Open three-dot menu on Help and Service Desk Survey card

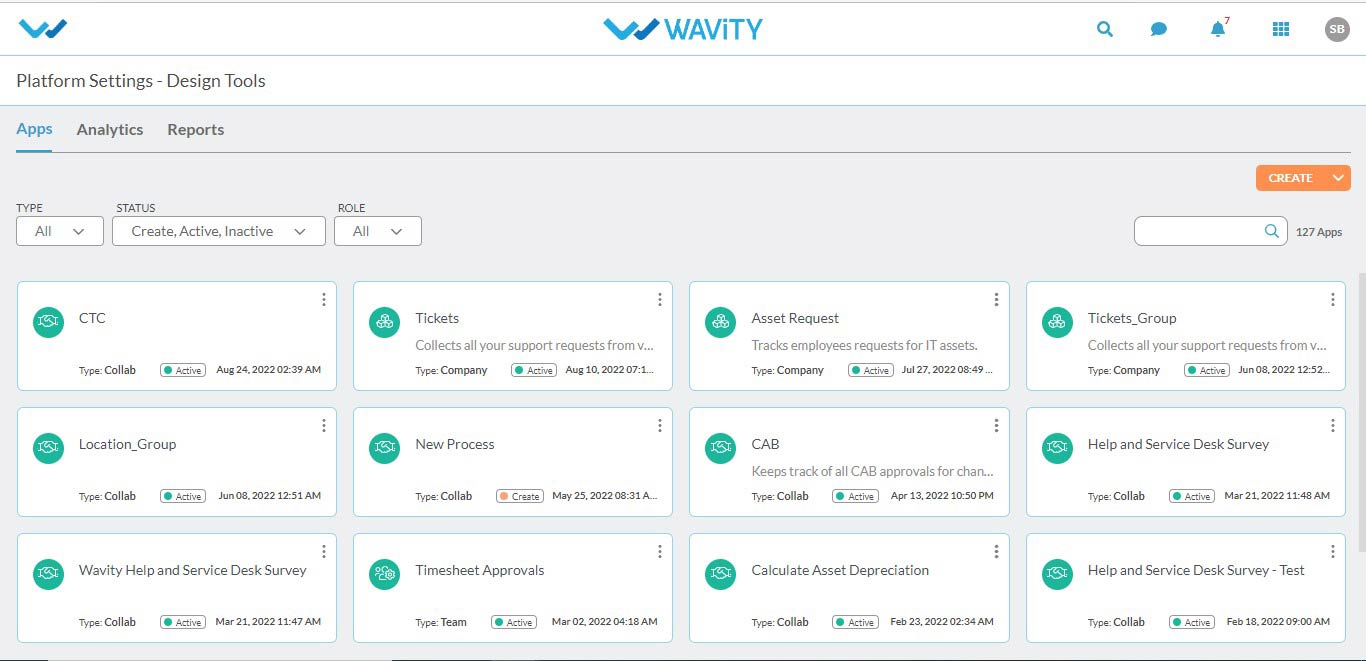click(1333, 426)
